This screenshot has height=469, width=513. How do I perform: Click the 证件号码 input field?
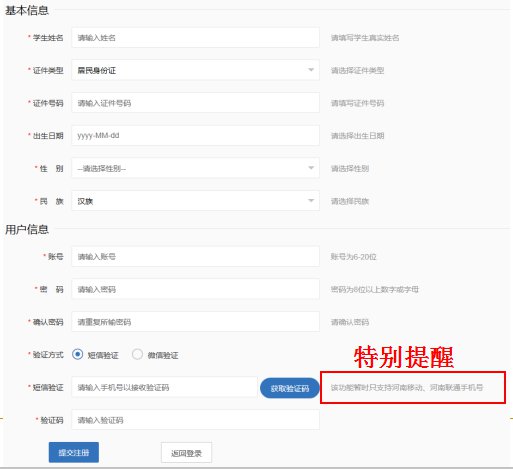coord(195,103)
